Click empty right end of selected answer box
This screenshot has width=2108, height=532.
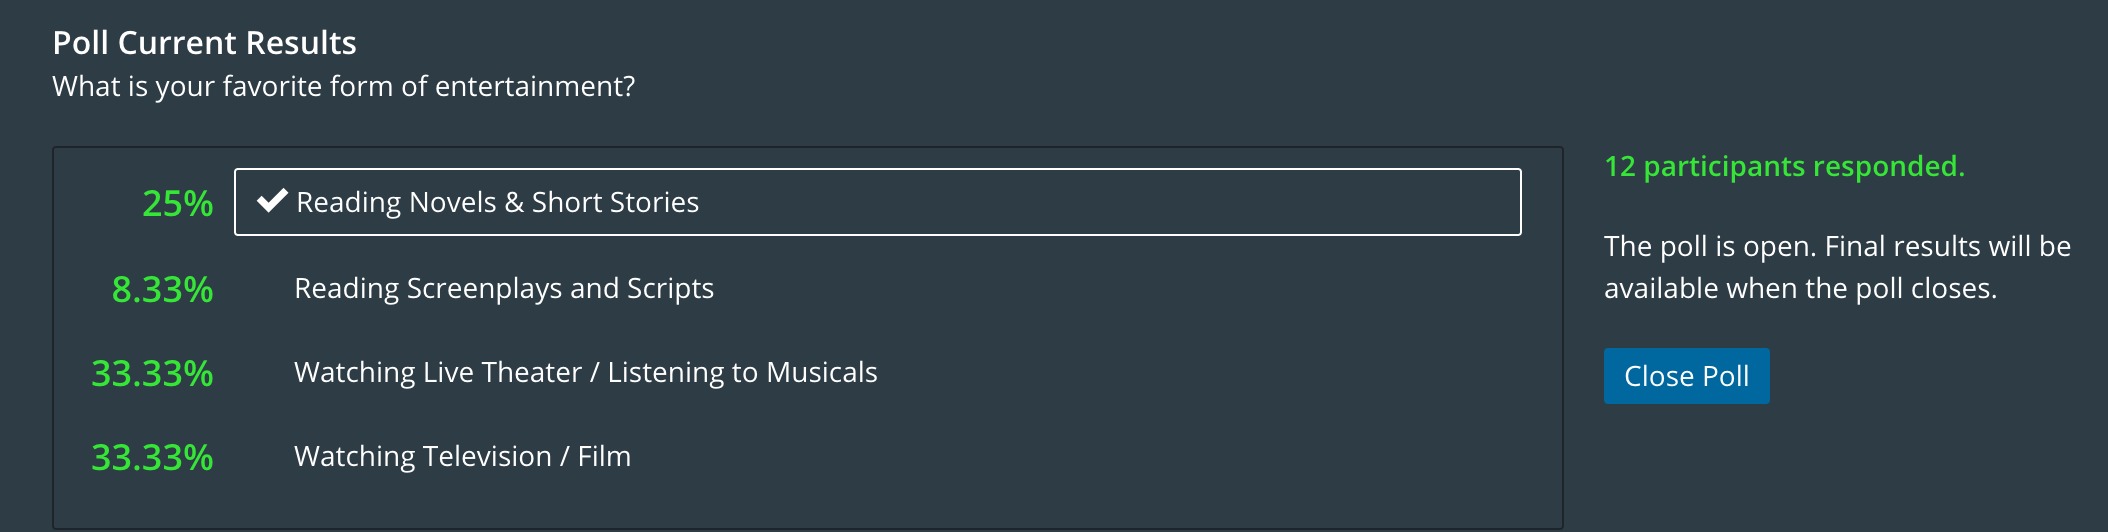[1400, 202]
